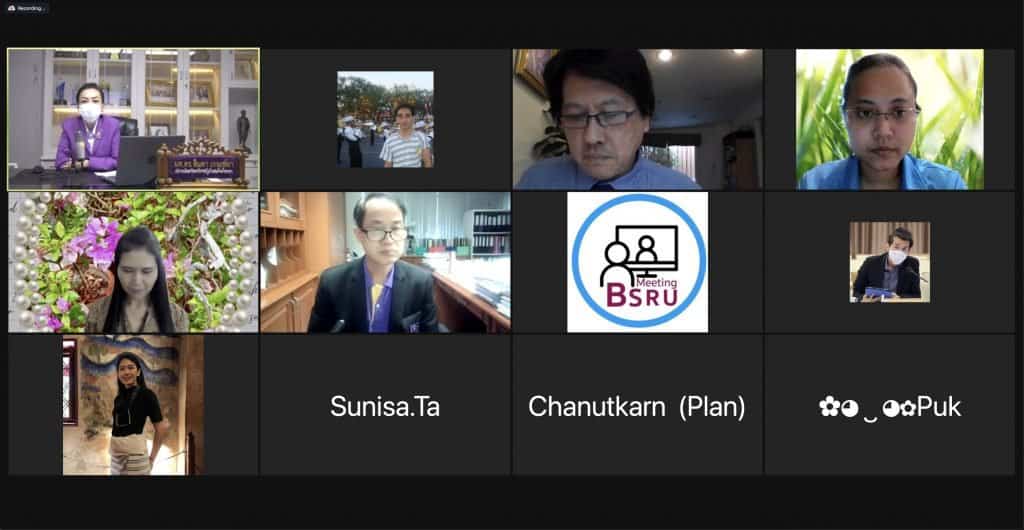Select woman with pearl and flower background
The height and width of the screenshot is (530, 1024).
pos(133,262)
